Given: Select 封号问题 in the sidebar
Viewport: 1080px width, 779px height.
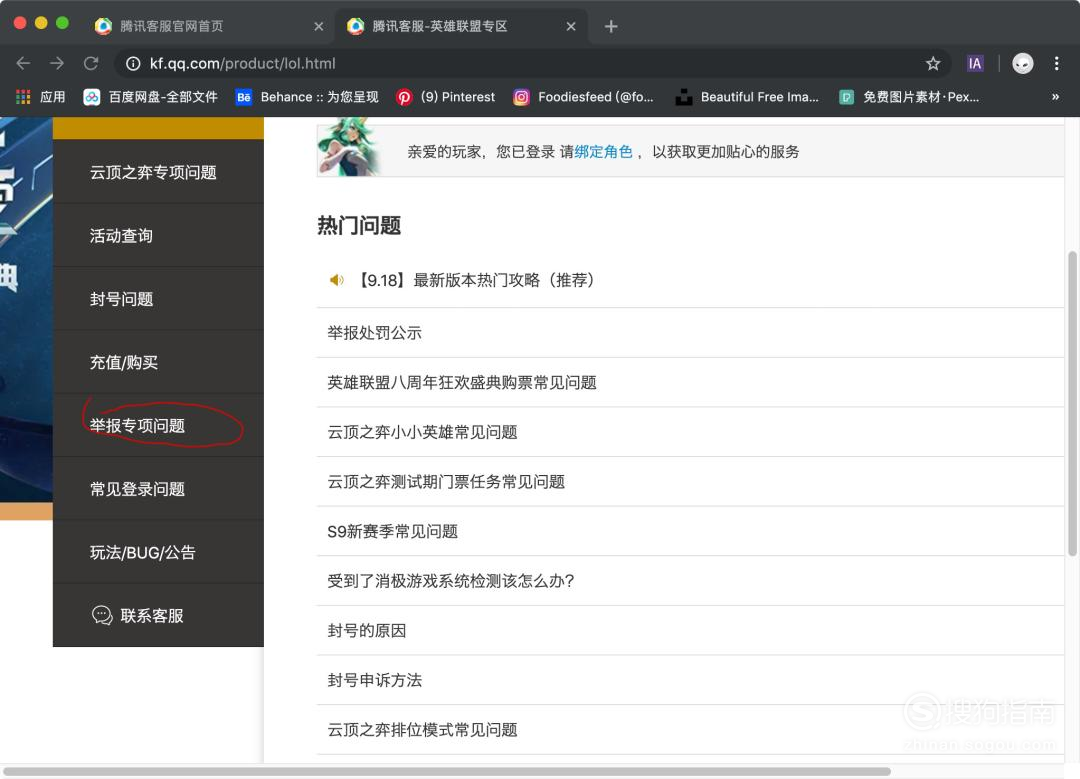Looking at the screenshot, I should tap(158, 299).
